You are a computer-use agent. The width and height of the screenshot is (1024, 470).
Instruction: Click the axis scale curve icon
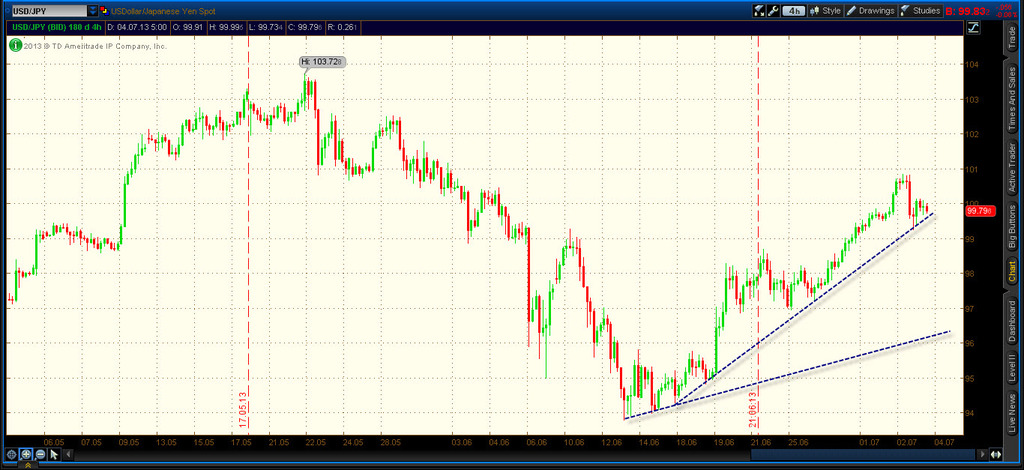(973, 27)
